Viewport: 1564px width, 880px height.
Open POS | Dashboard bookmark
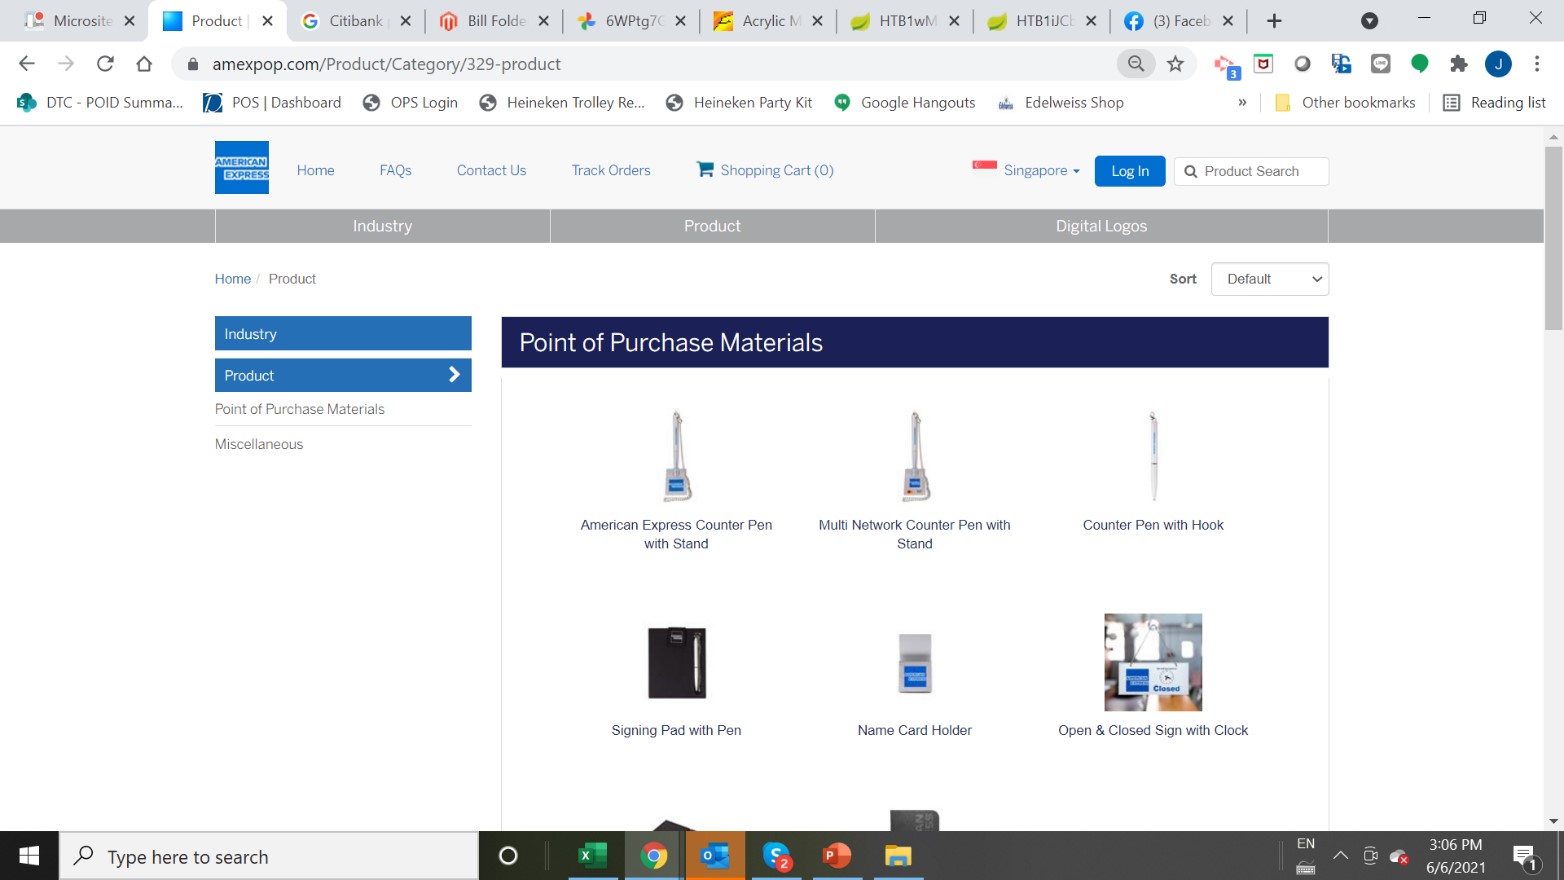click(x=272, y=103)
